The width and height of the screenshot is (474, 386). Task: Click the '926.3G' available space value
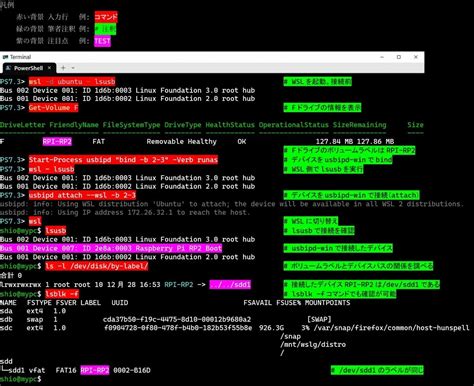[272, 328]
